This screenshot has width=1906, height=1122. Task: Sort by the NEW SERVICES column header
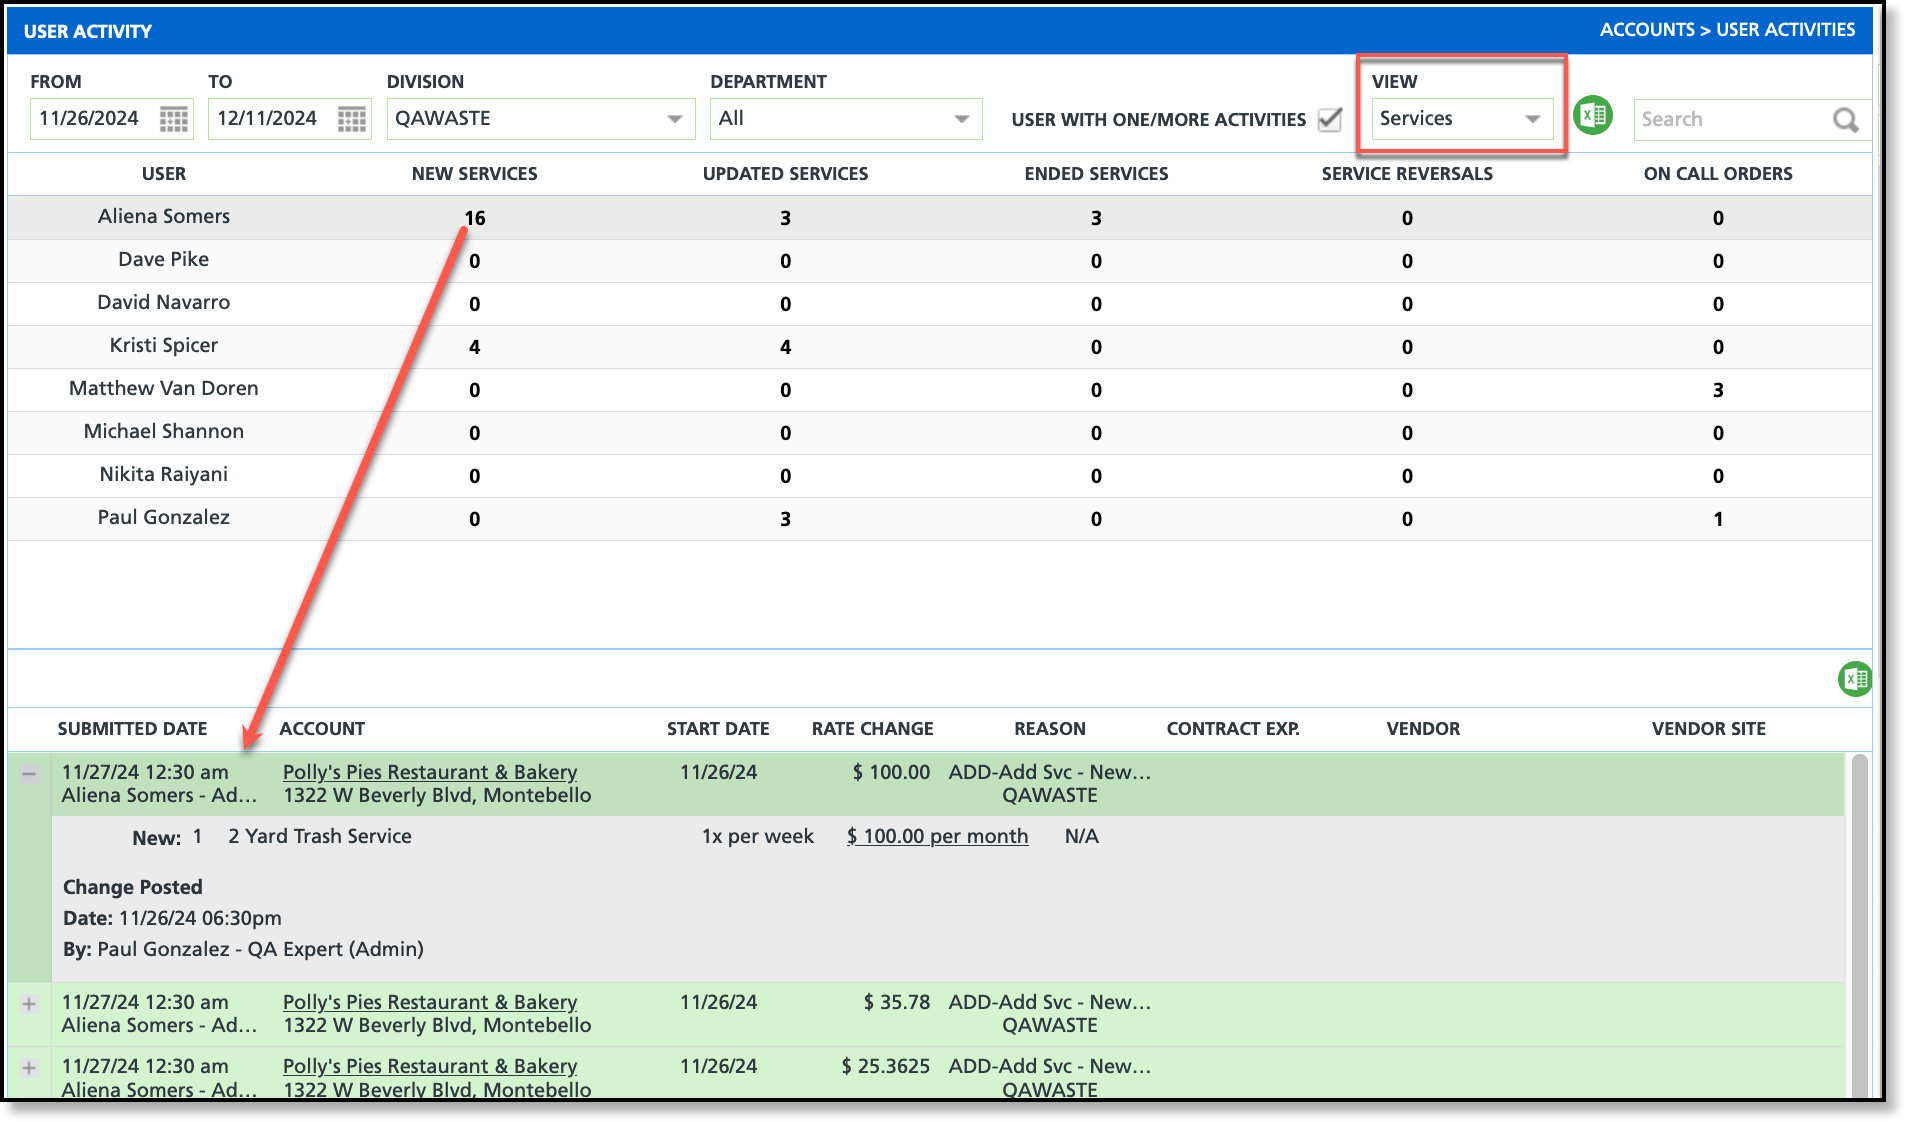pyautogui.click(x=475, y=174)
